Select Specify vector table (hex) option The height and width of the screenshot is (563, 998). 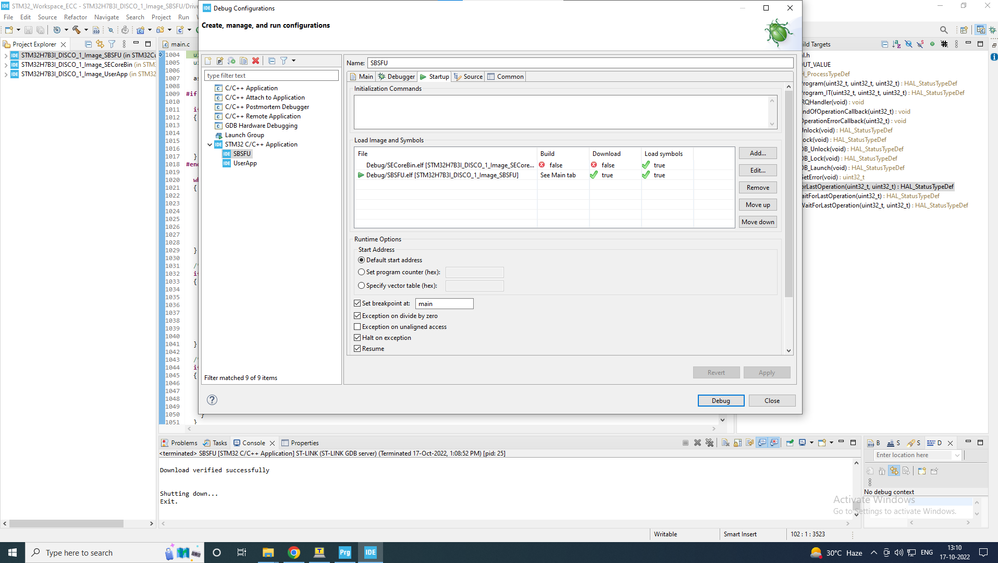coord(362,286)
